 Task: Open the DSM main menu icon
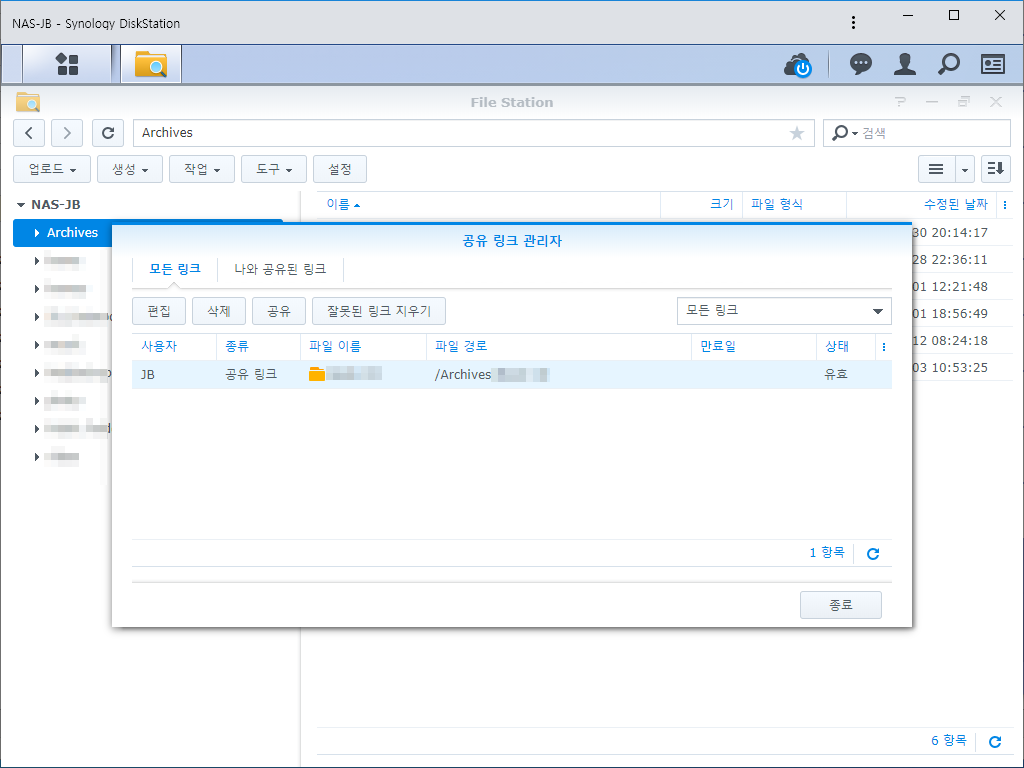(x=67, y=64)
